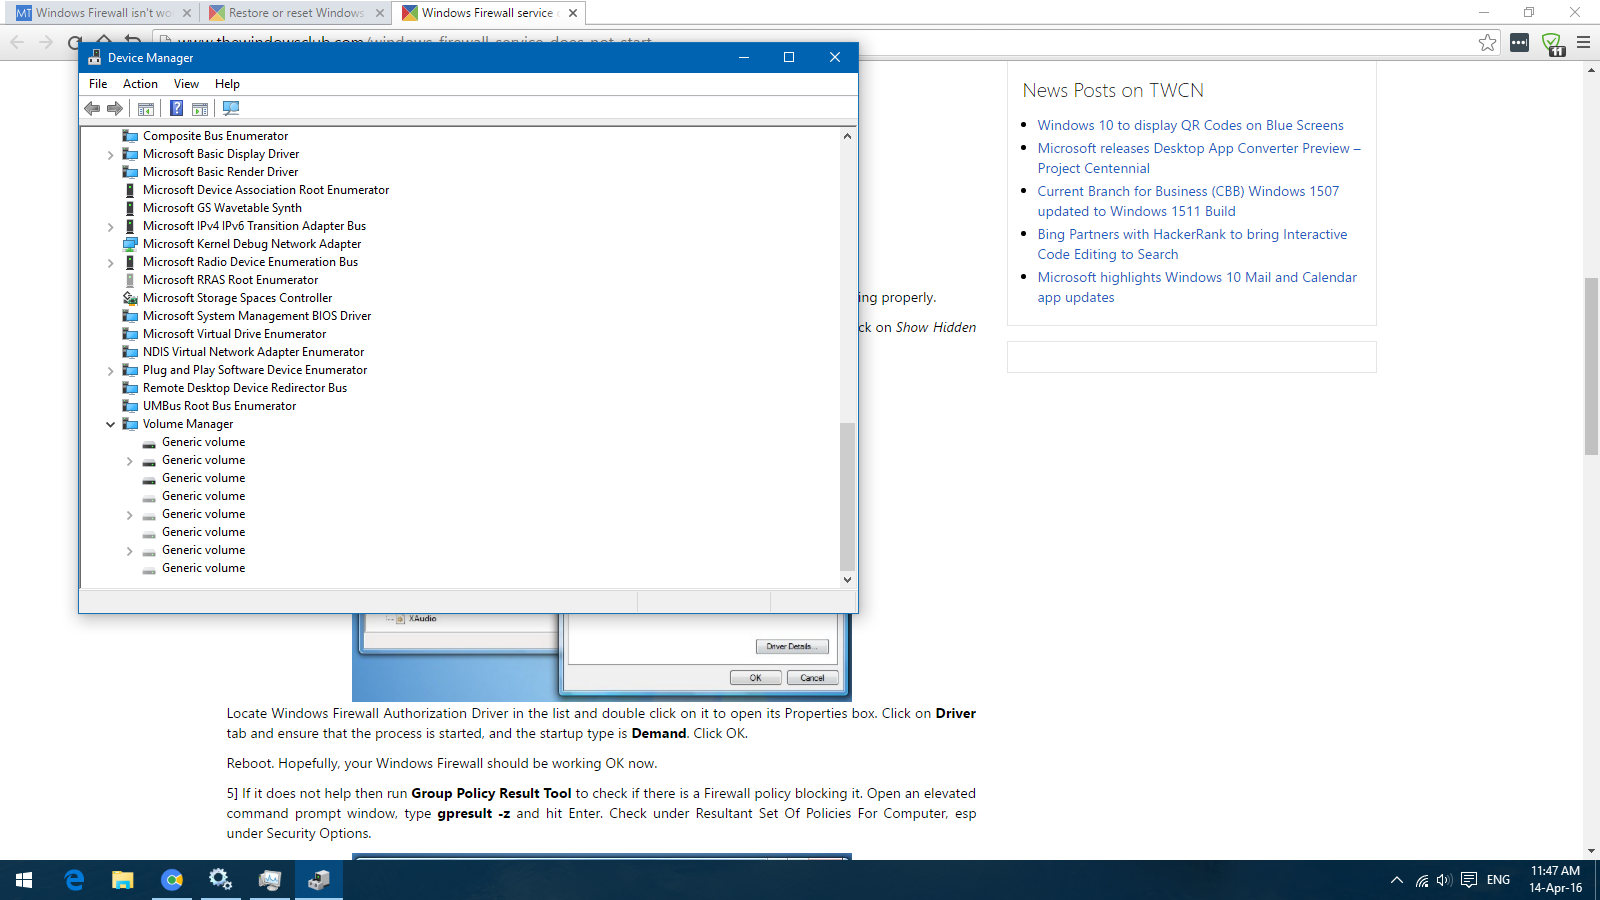Expand Microsoft IPv4 IPv6 Transition Adapter Bus
The height and width of the screenshot is (900, 1600).
(x=110, y=227)
